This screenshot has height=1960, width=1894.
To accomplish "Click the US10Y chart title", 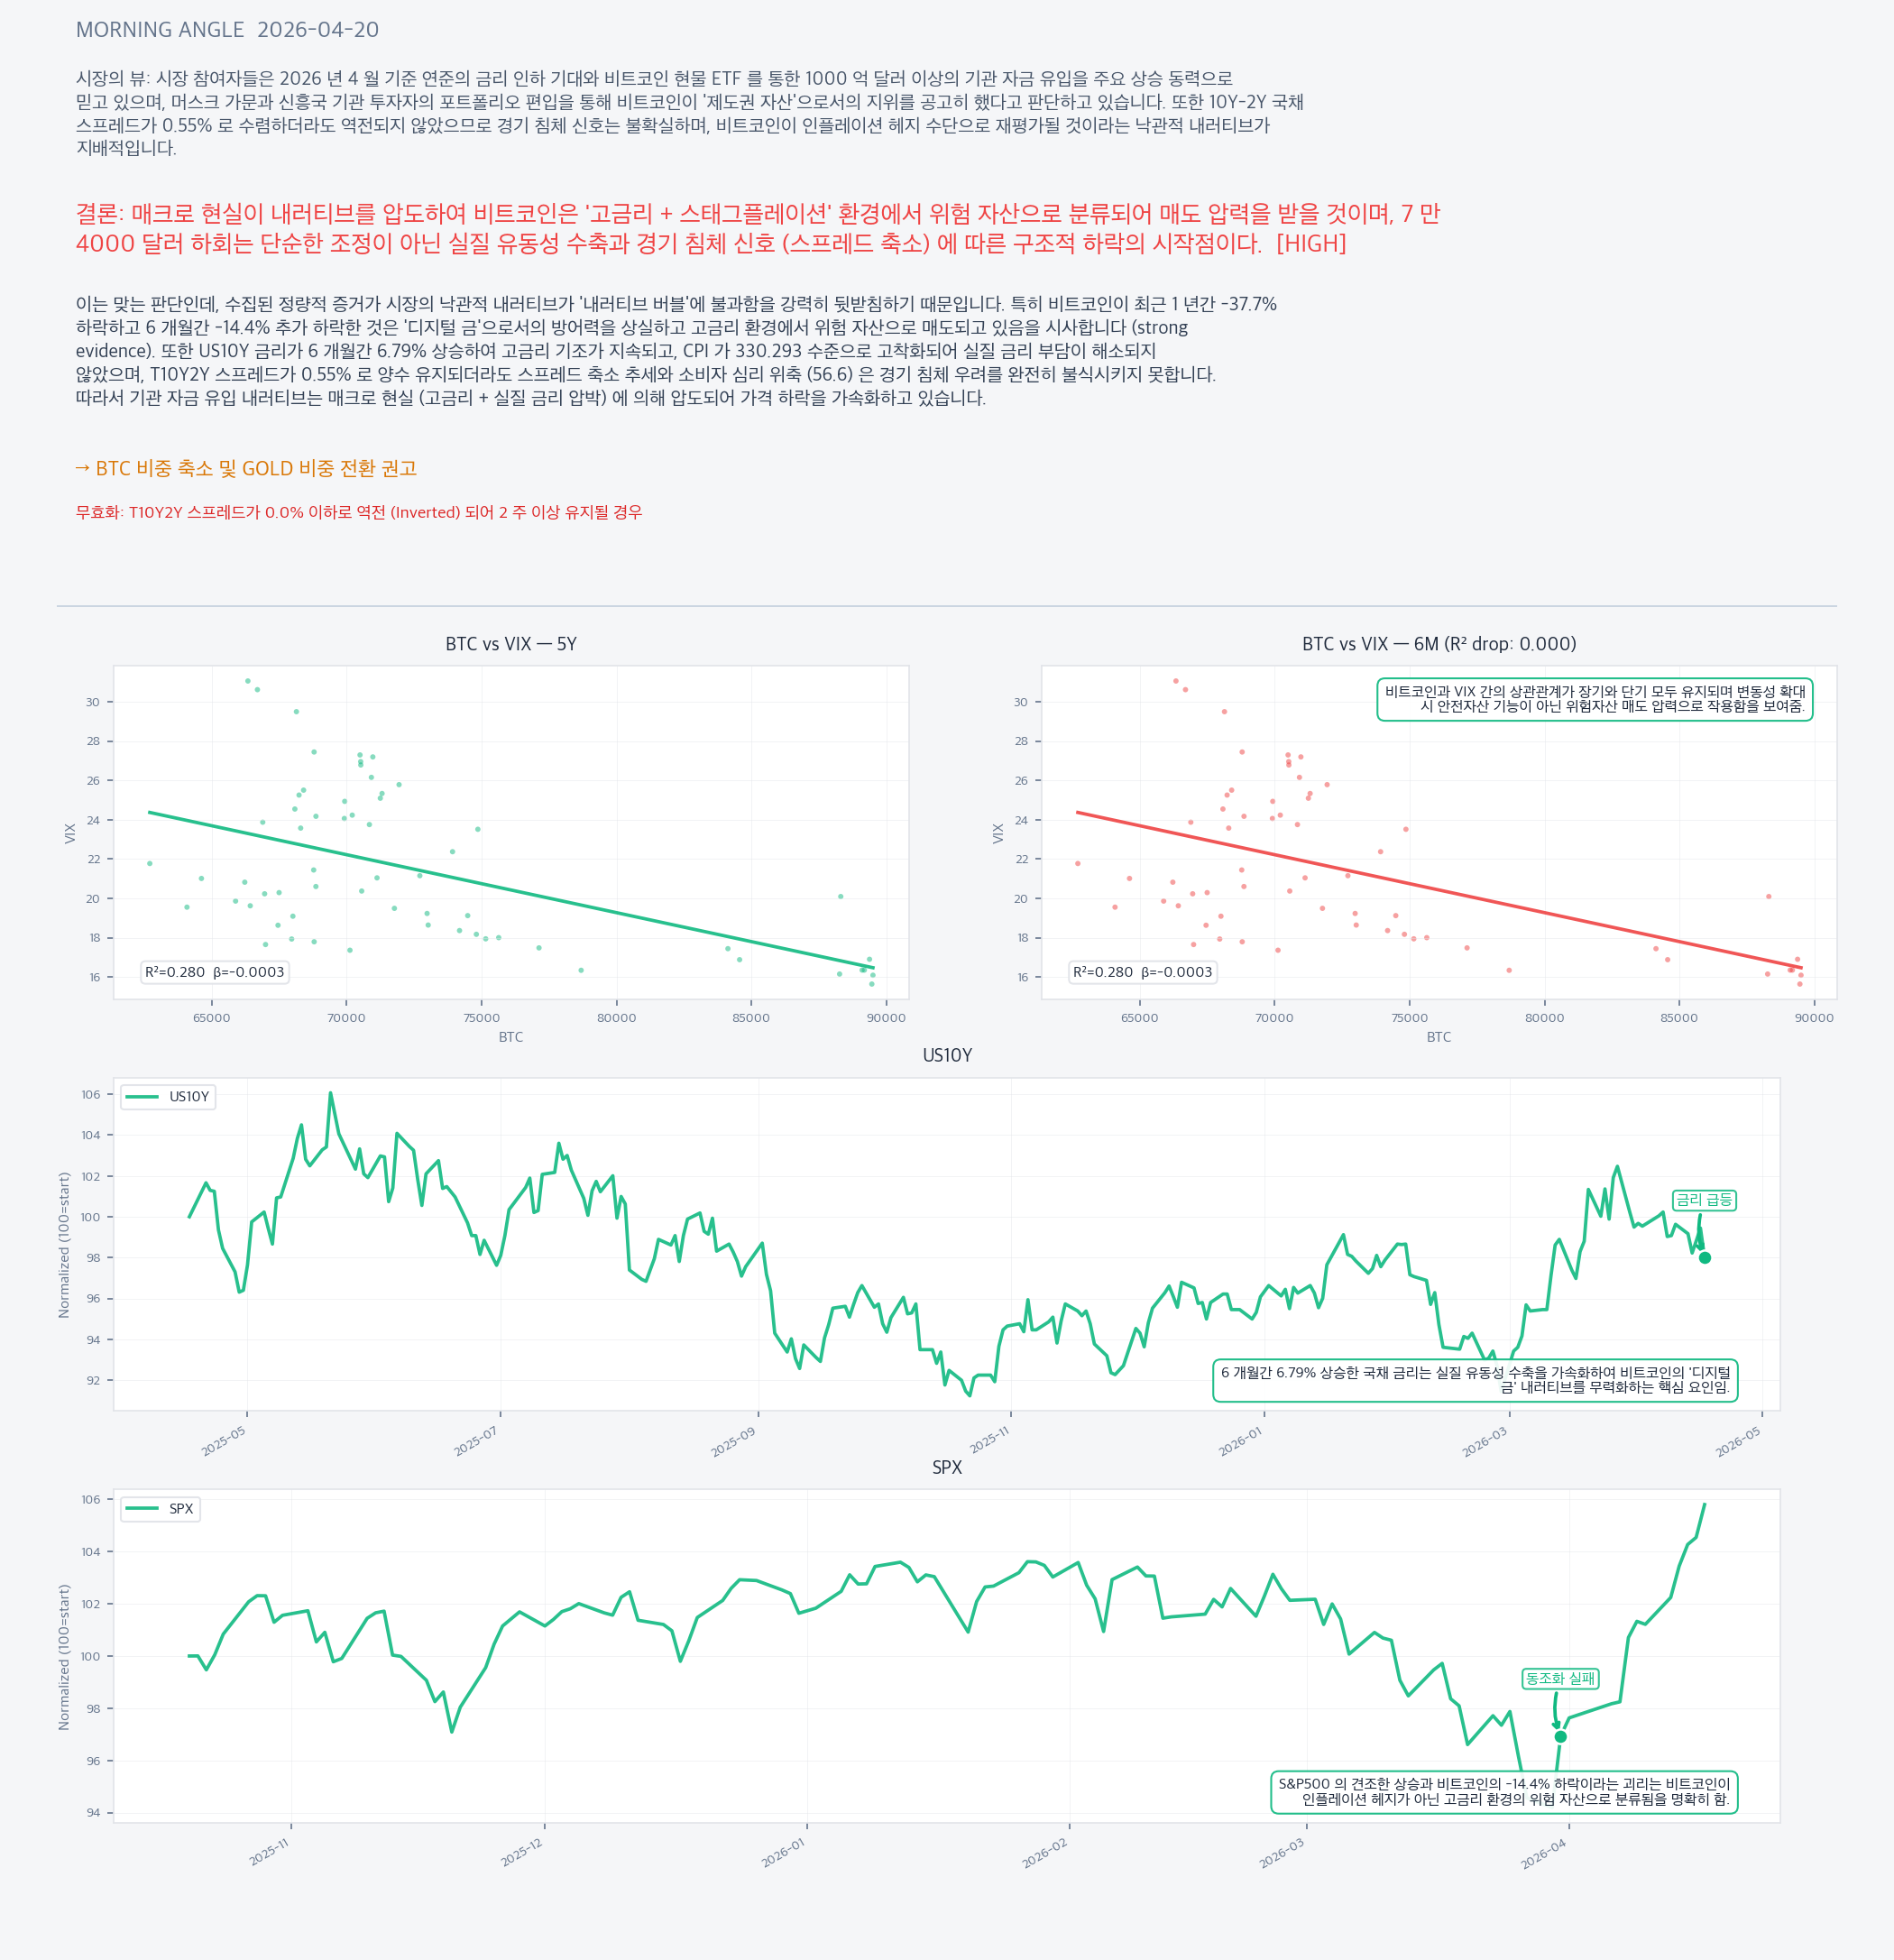I will [946, 1056].
